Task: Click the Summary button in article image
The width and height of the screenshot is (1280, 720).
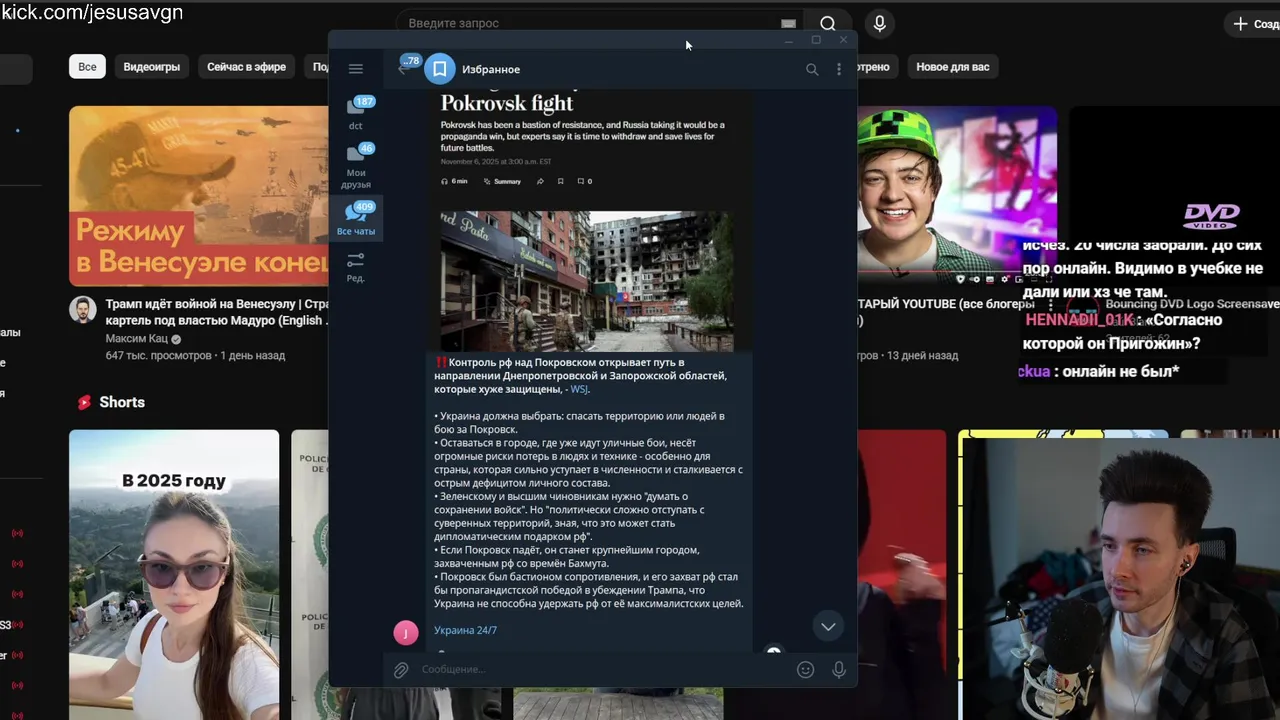Action: [502, 181]
